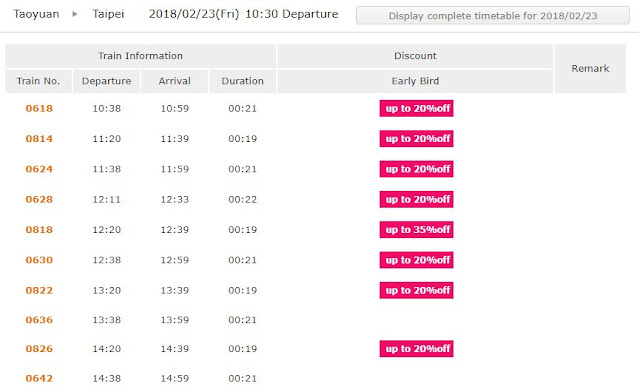Click 20%off badge for train 0814

point(416,139)
